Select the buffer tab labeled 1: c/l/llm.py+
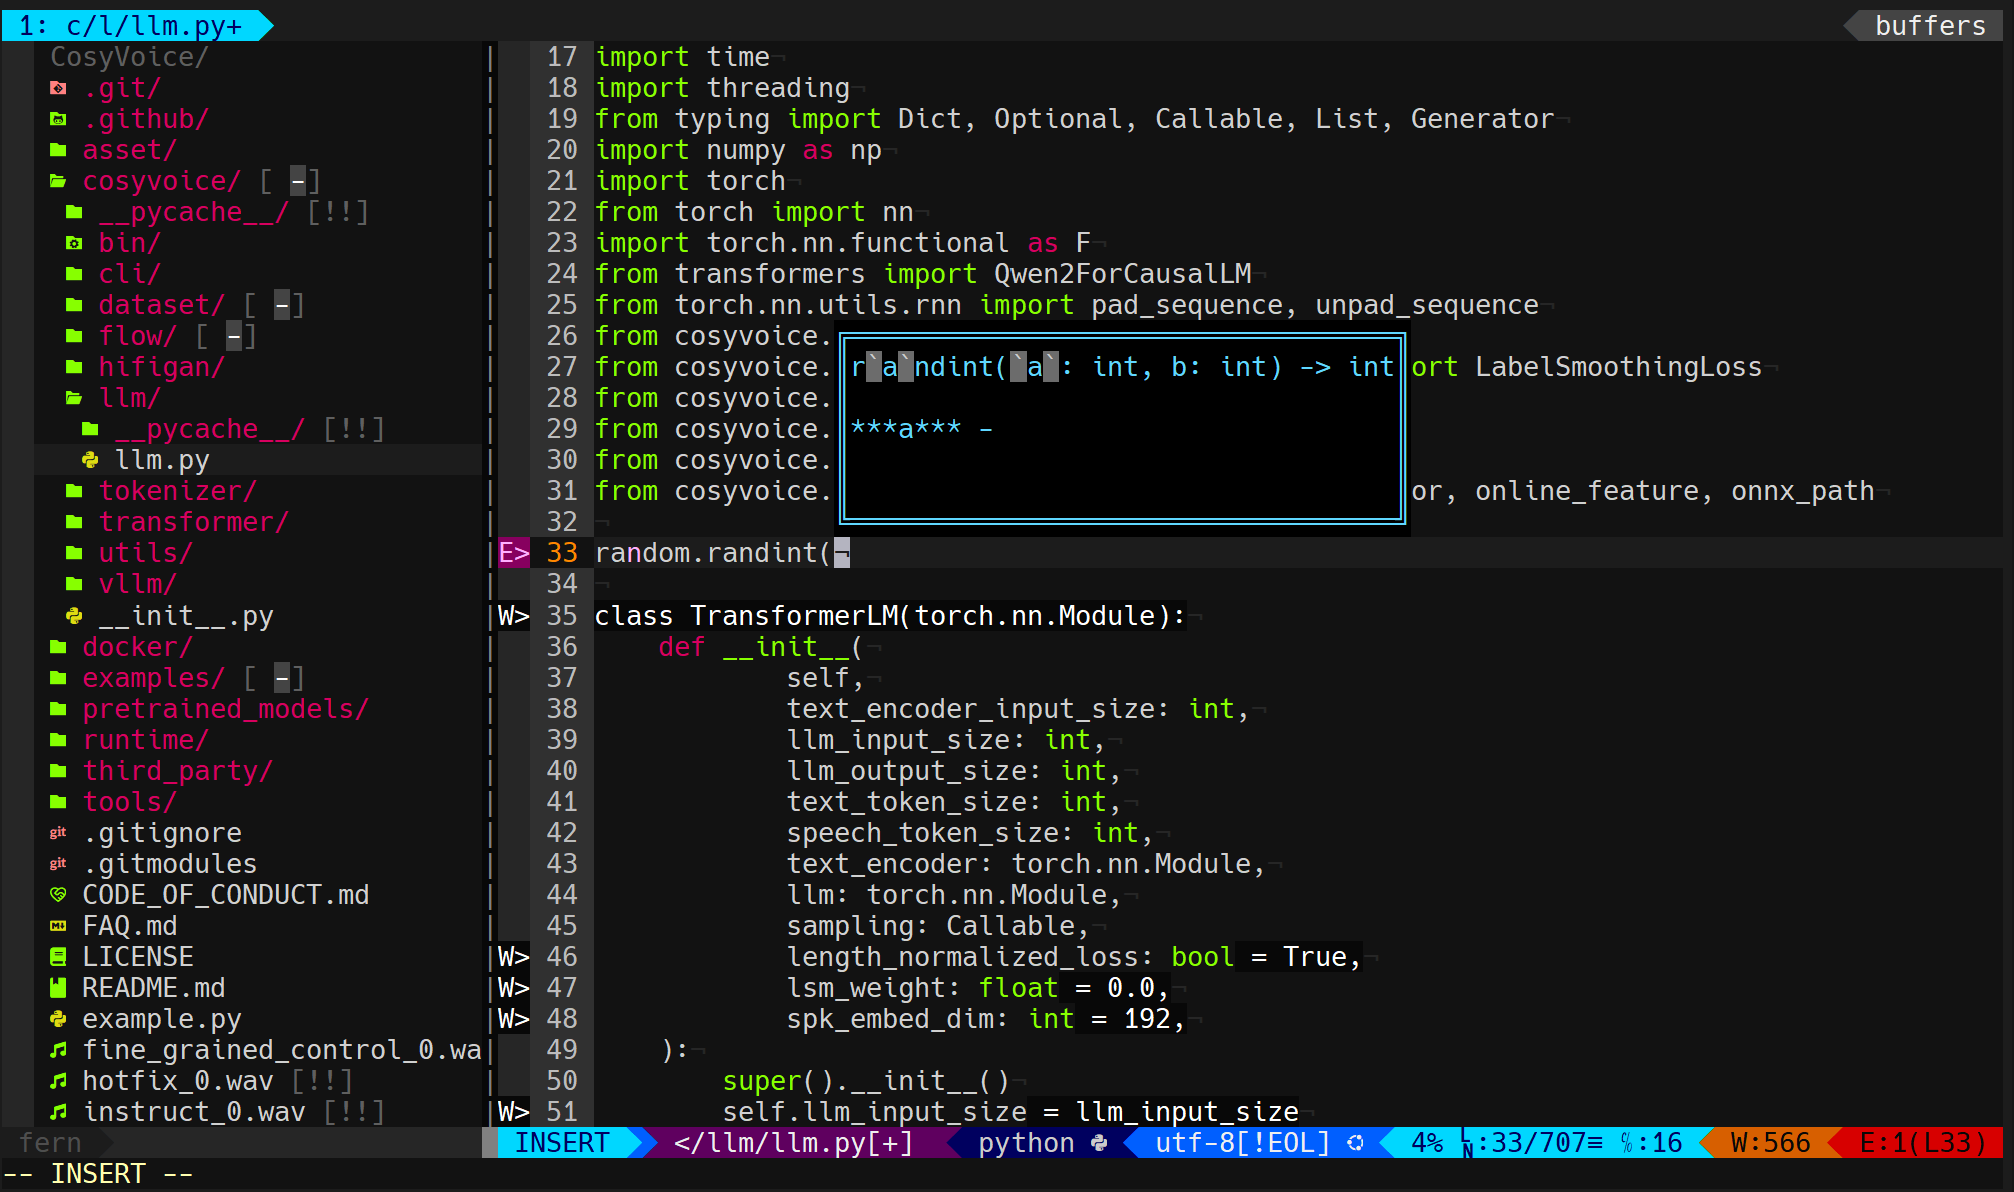The height and width of the screenshot is (1192, 2014). point(130,25)
